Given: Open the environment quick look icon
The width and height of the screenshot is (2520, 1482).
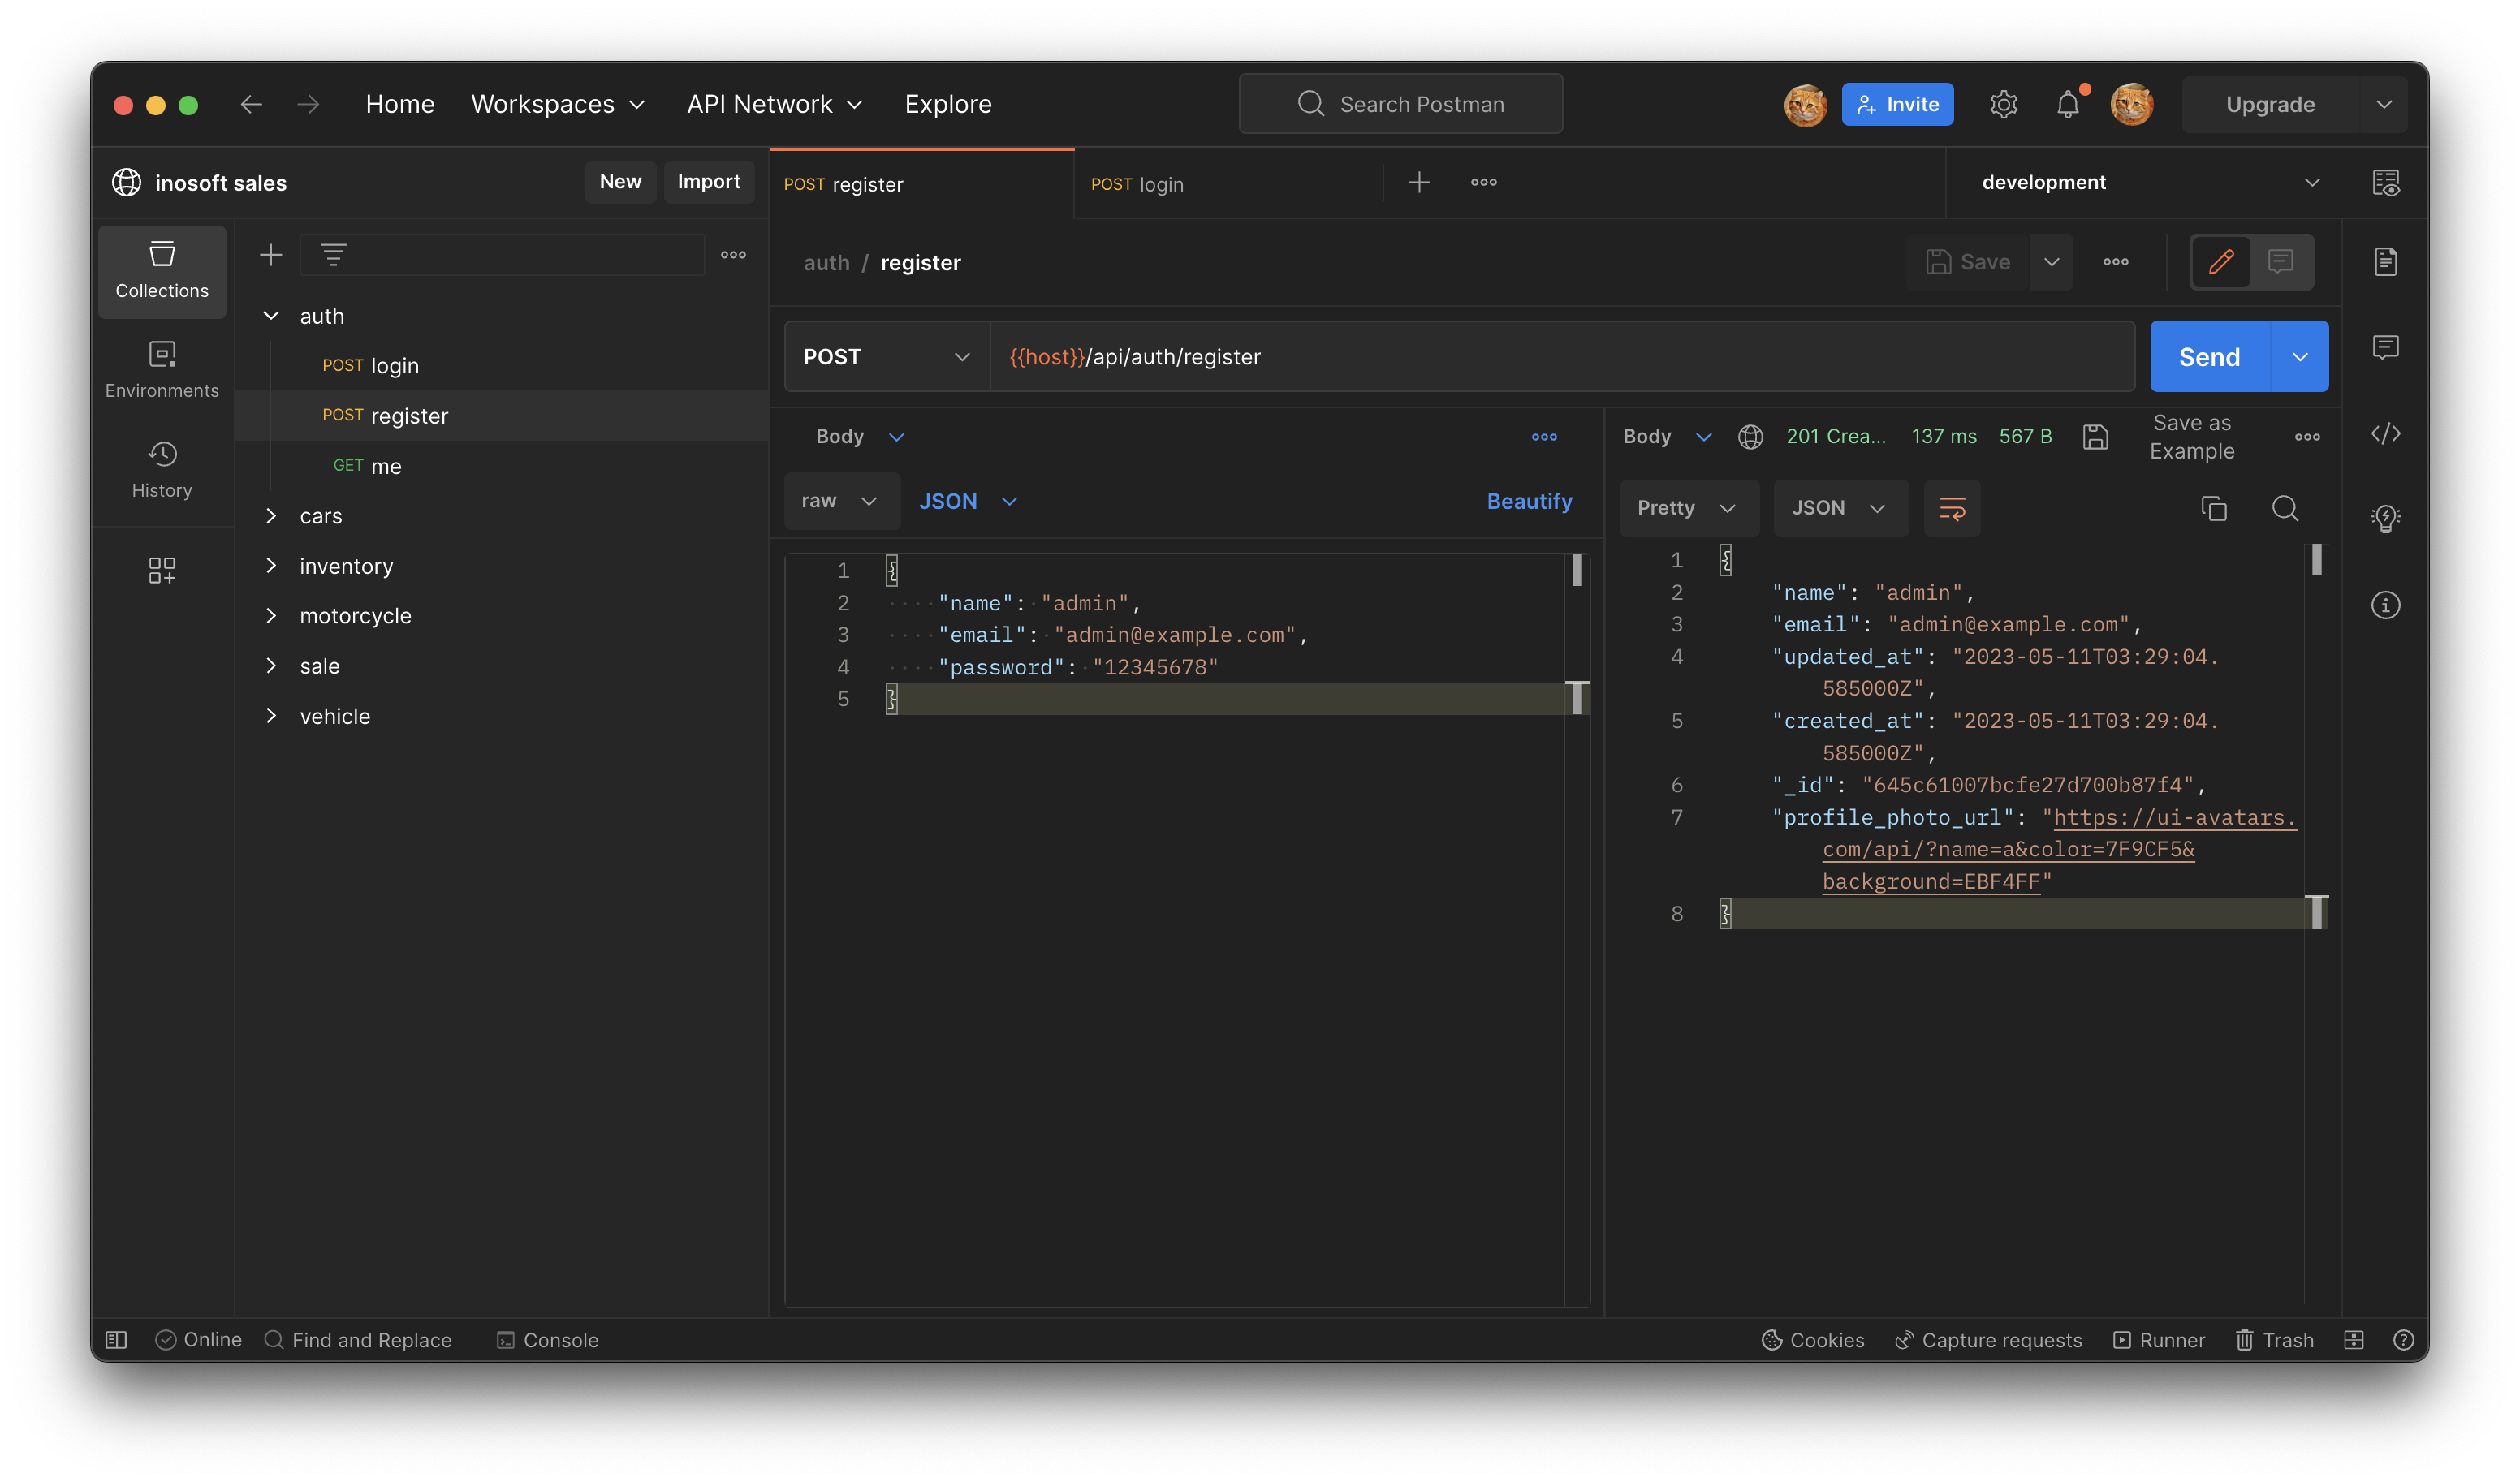Looking at the screenshot, I should 2386,183.
